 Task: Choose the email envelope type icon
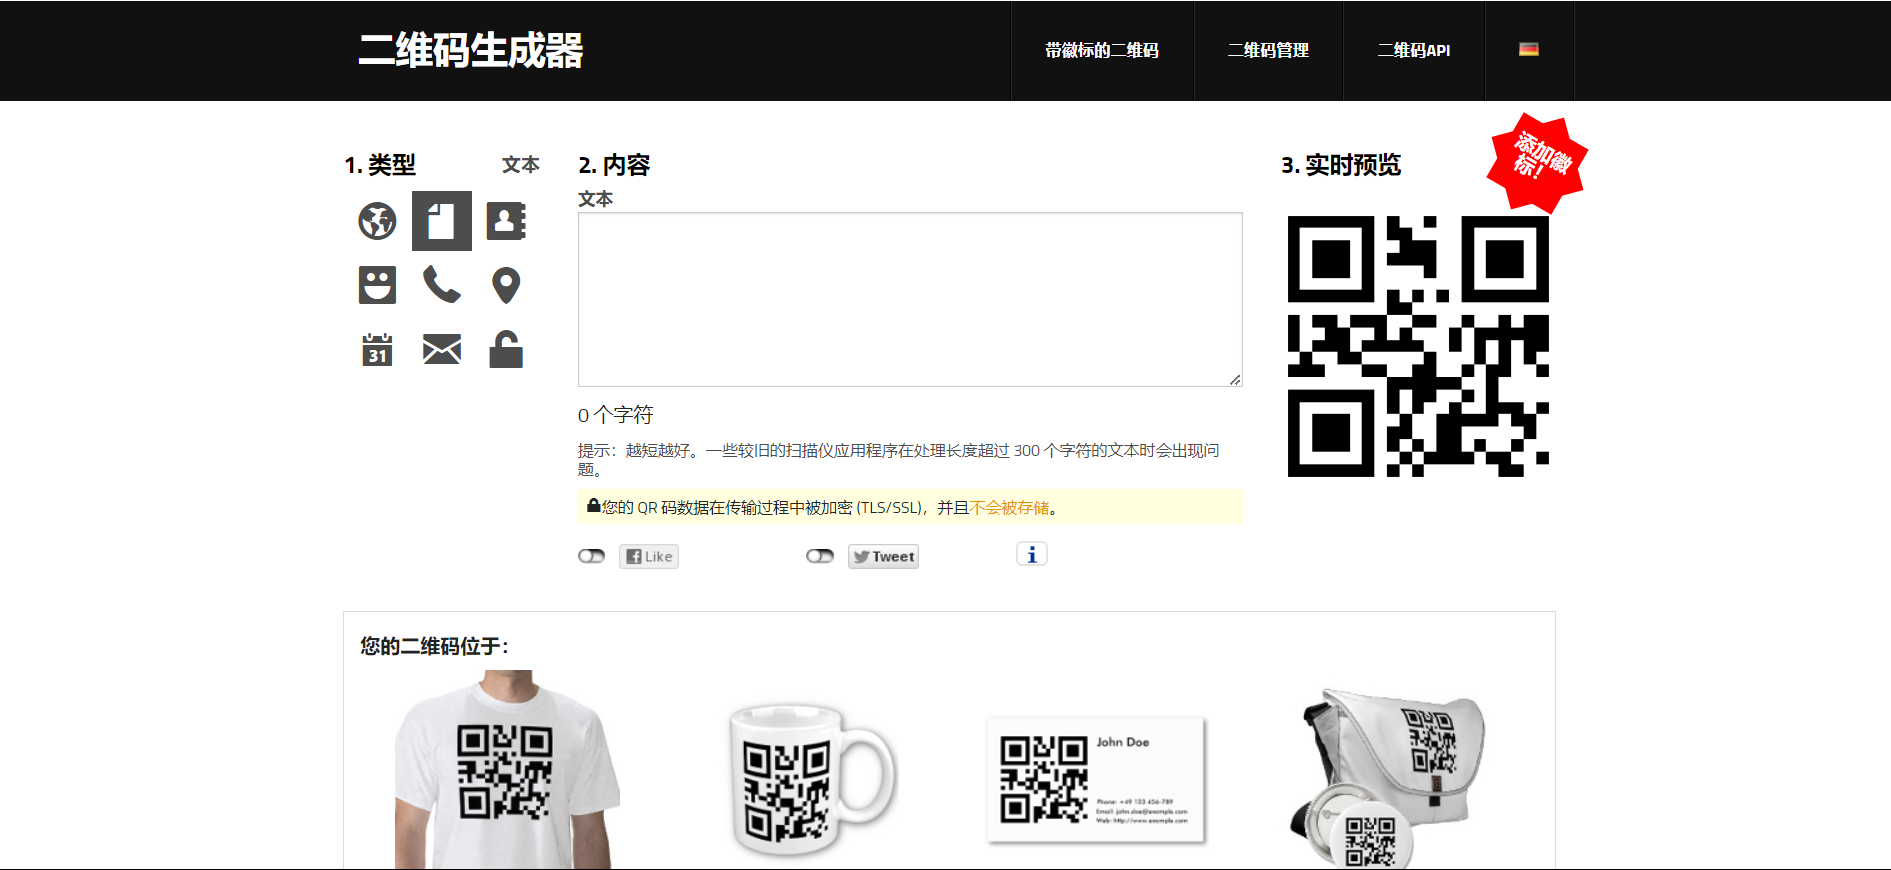click(x=441, y=350)
